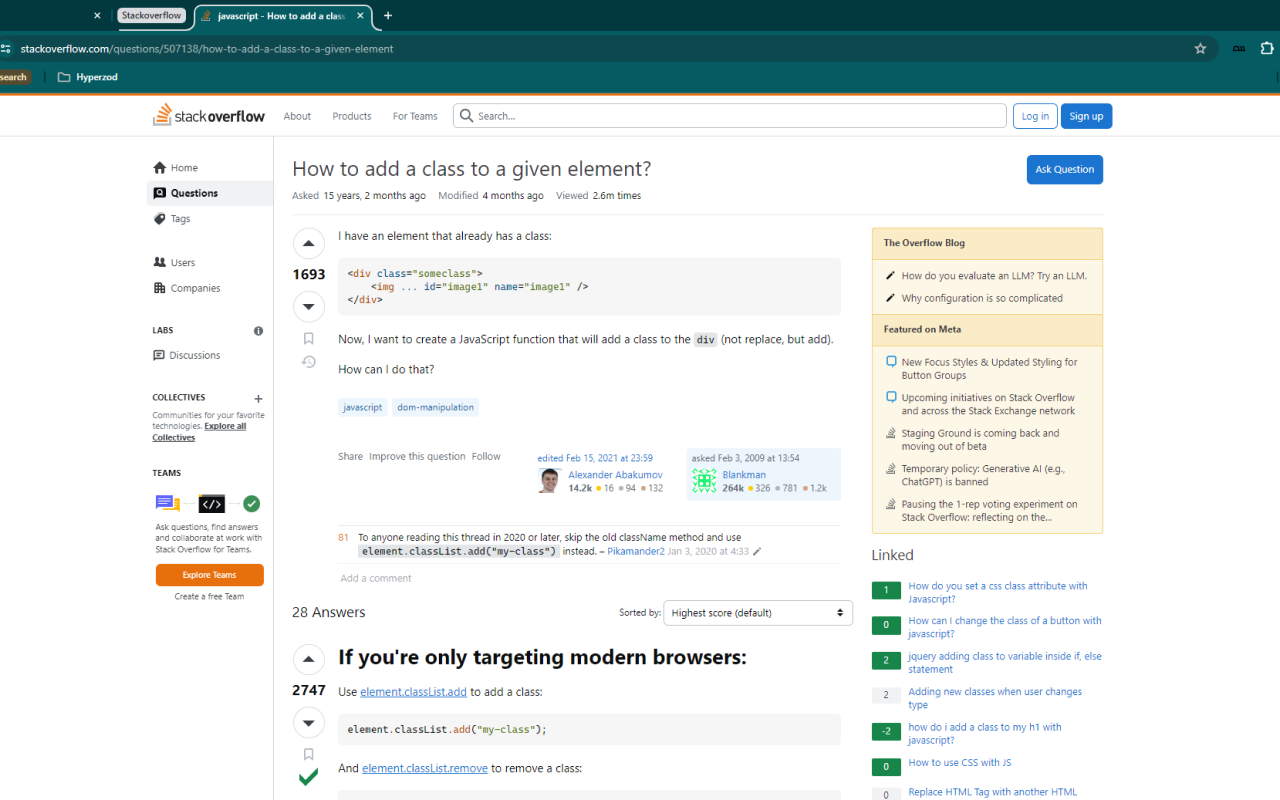Open the Products menu
The width and height of the screenshot is (1280, 800).
(352, 116)
